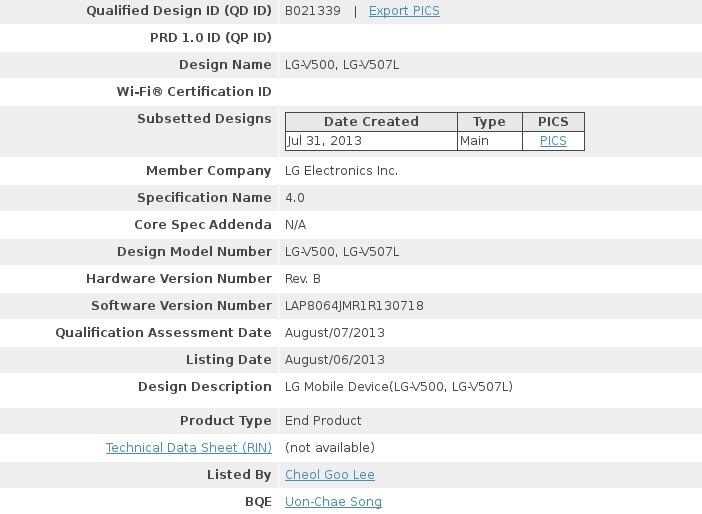Click the listing date August/06/2013

click(x=334, y=360)
